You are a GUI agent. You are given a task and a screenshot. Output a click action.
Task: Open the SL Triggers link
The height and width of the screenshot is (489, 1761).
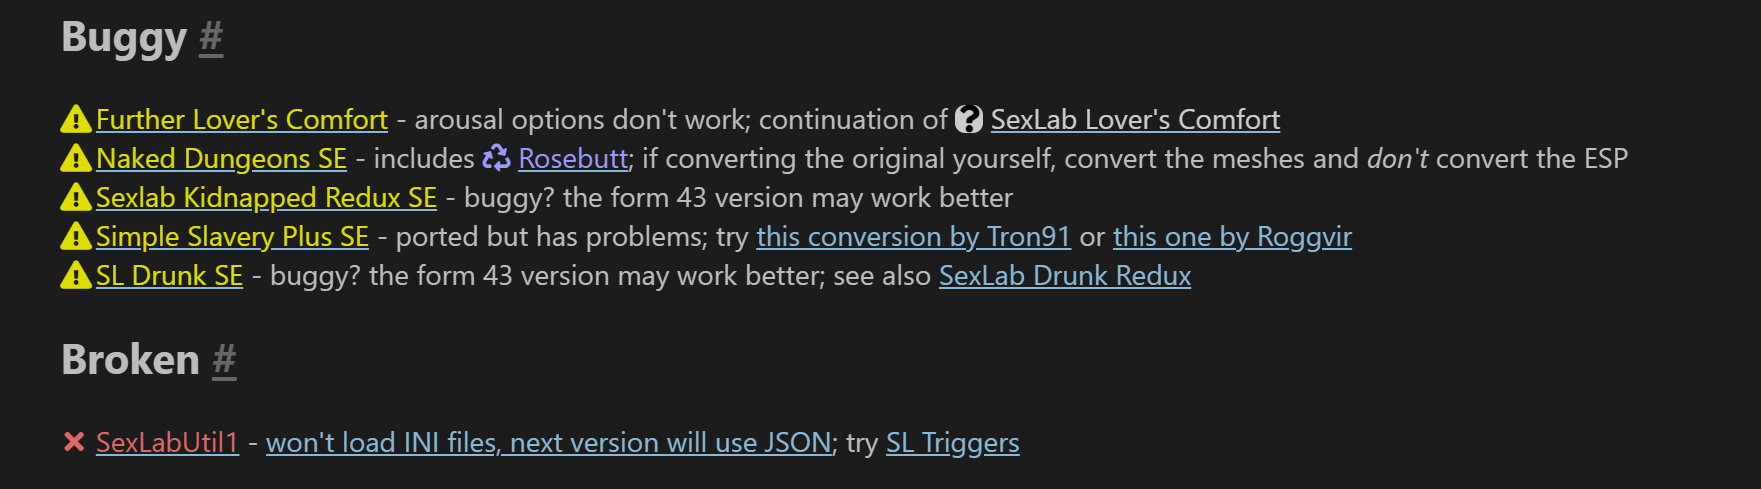pyautogui.click(x=953, y=443)
